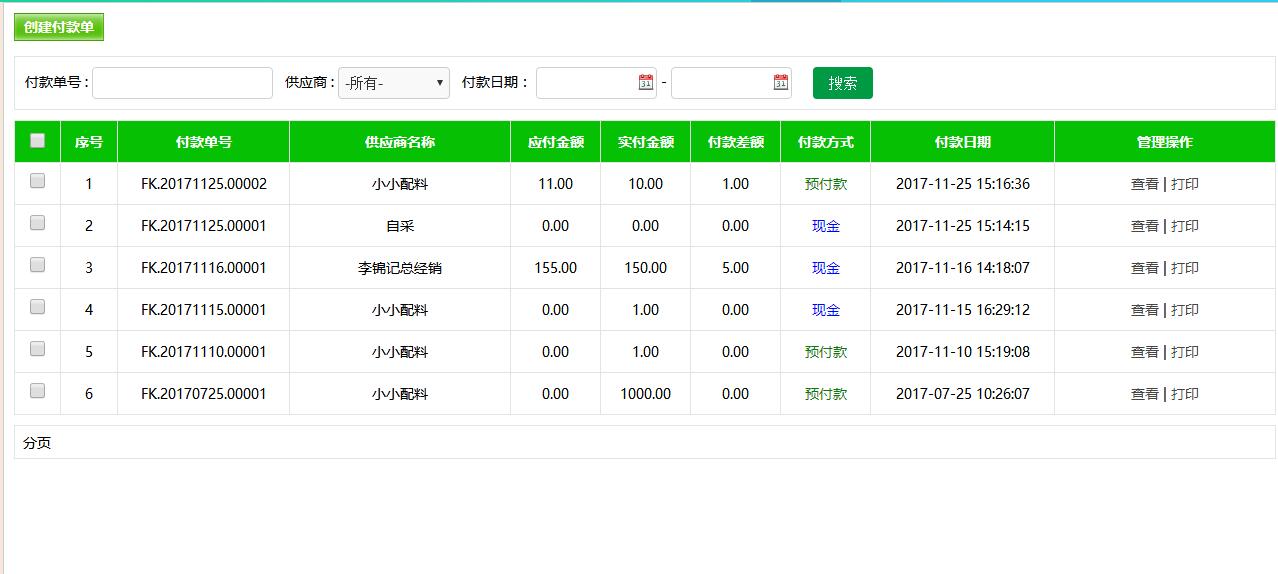Open the start date calendar picker icon
Screen dimensions: 1278x574
[x=646, y=83]
